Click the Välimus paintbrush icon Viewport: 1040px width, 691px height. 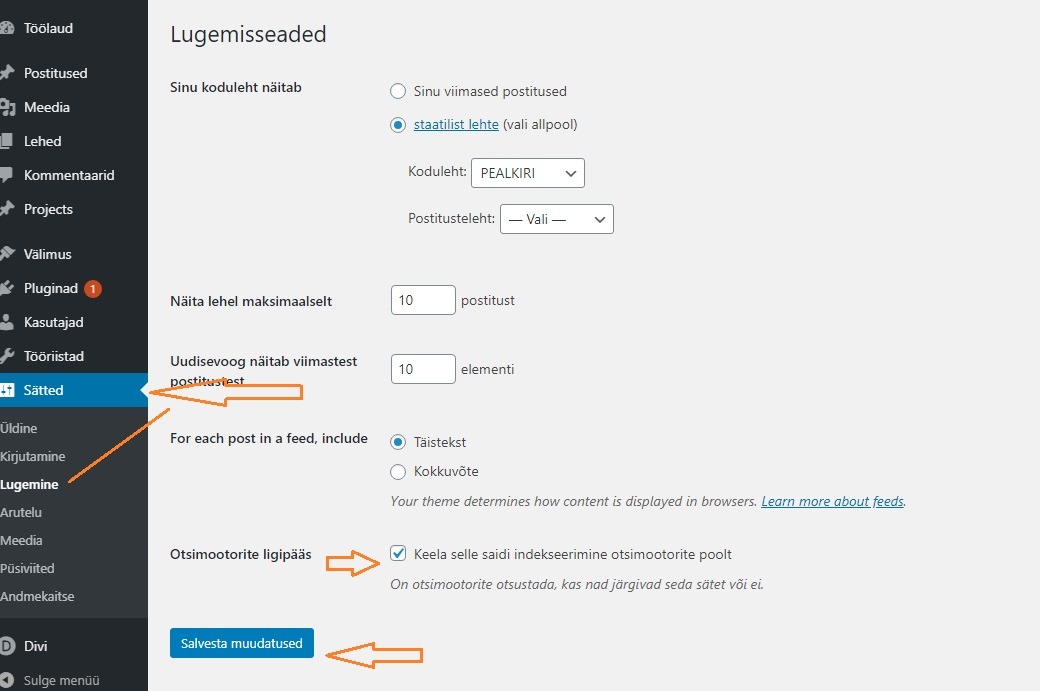pos(7,253)
